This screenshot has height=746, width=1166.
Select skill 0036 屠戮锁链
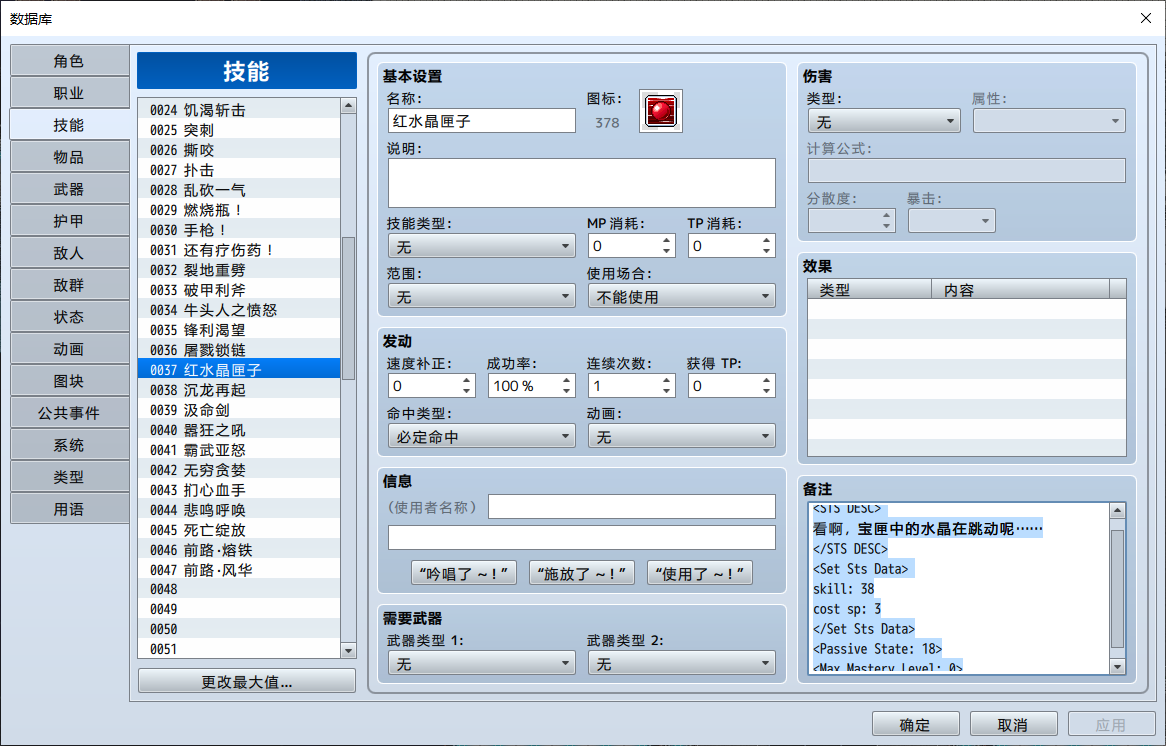click(x=239, y=350)
